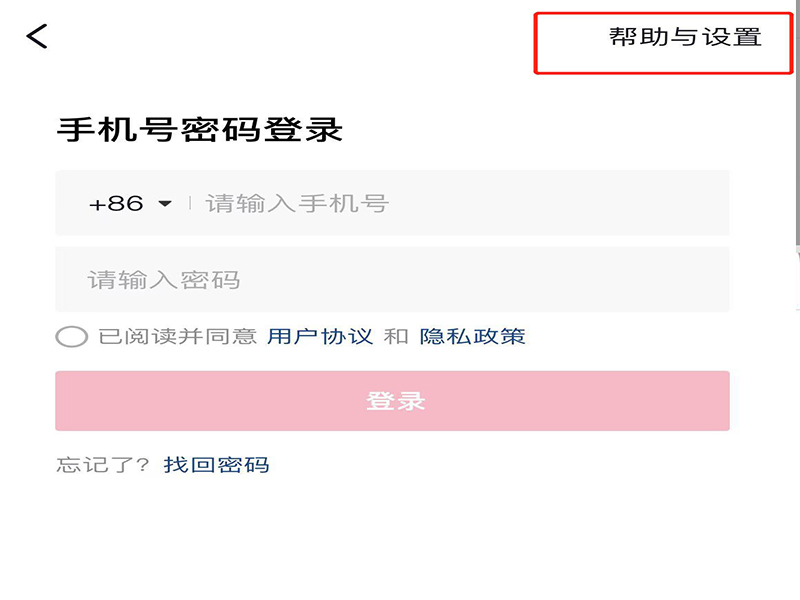800x600 pixels.
Task: Select the +86 country code
Action: pos(116,203)
